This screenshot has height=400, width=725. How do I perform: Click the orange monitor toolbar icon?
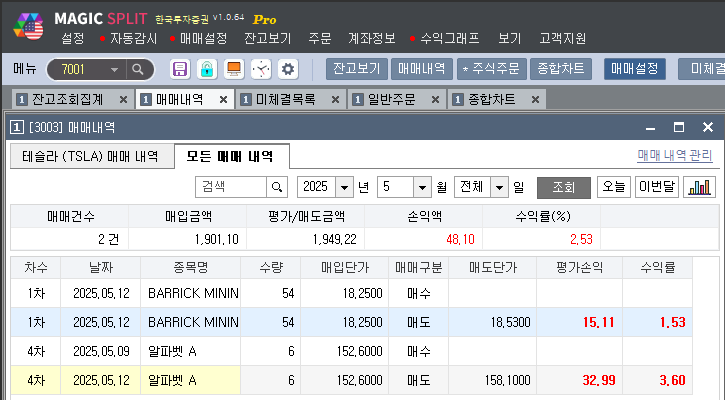click(x=234, y=69)
